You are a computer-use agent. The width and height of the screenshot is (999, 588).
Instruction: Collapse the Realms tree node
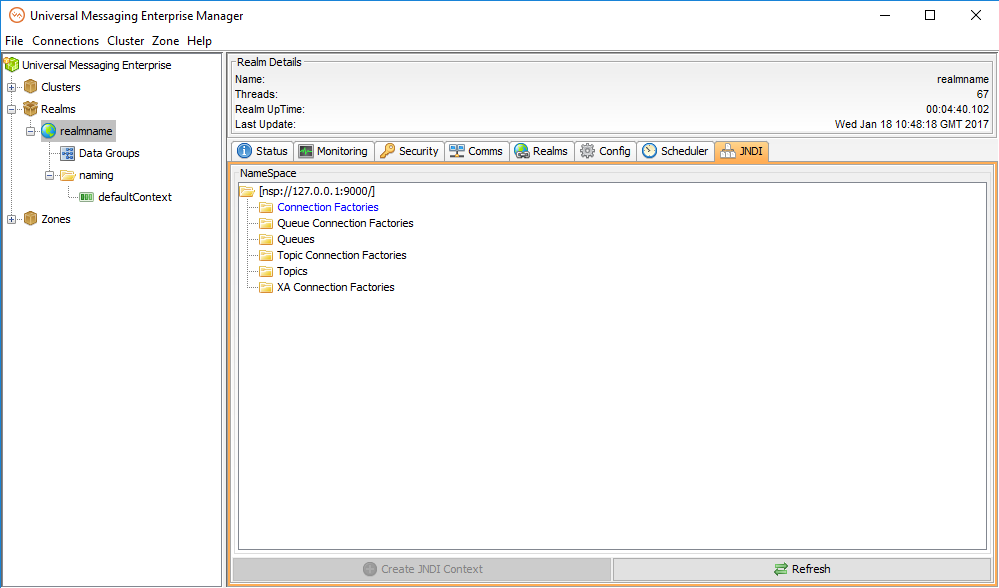11,110
